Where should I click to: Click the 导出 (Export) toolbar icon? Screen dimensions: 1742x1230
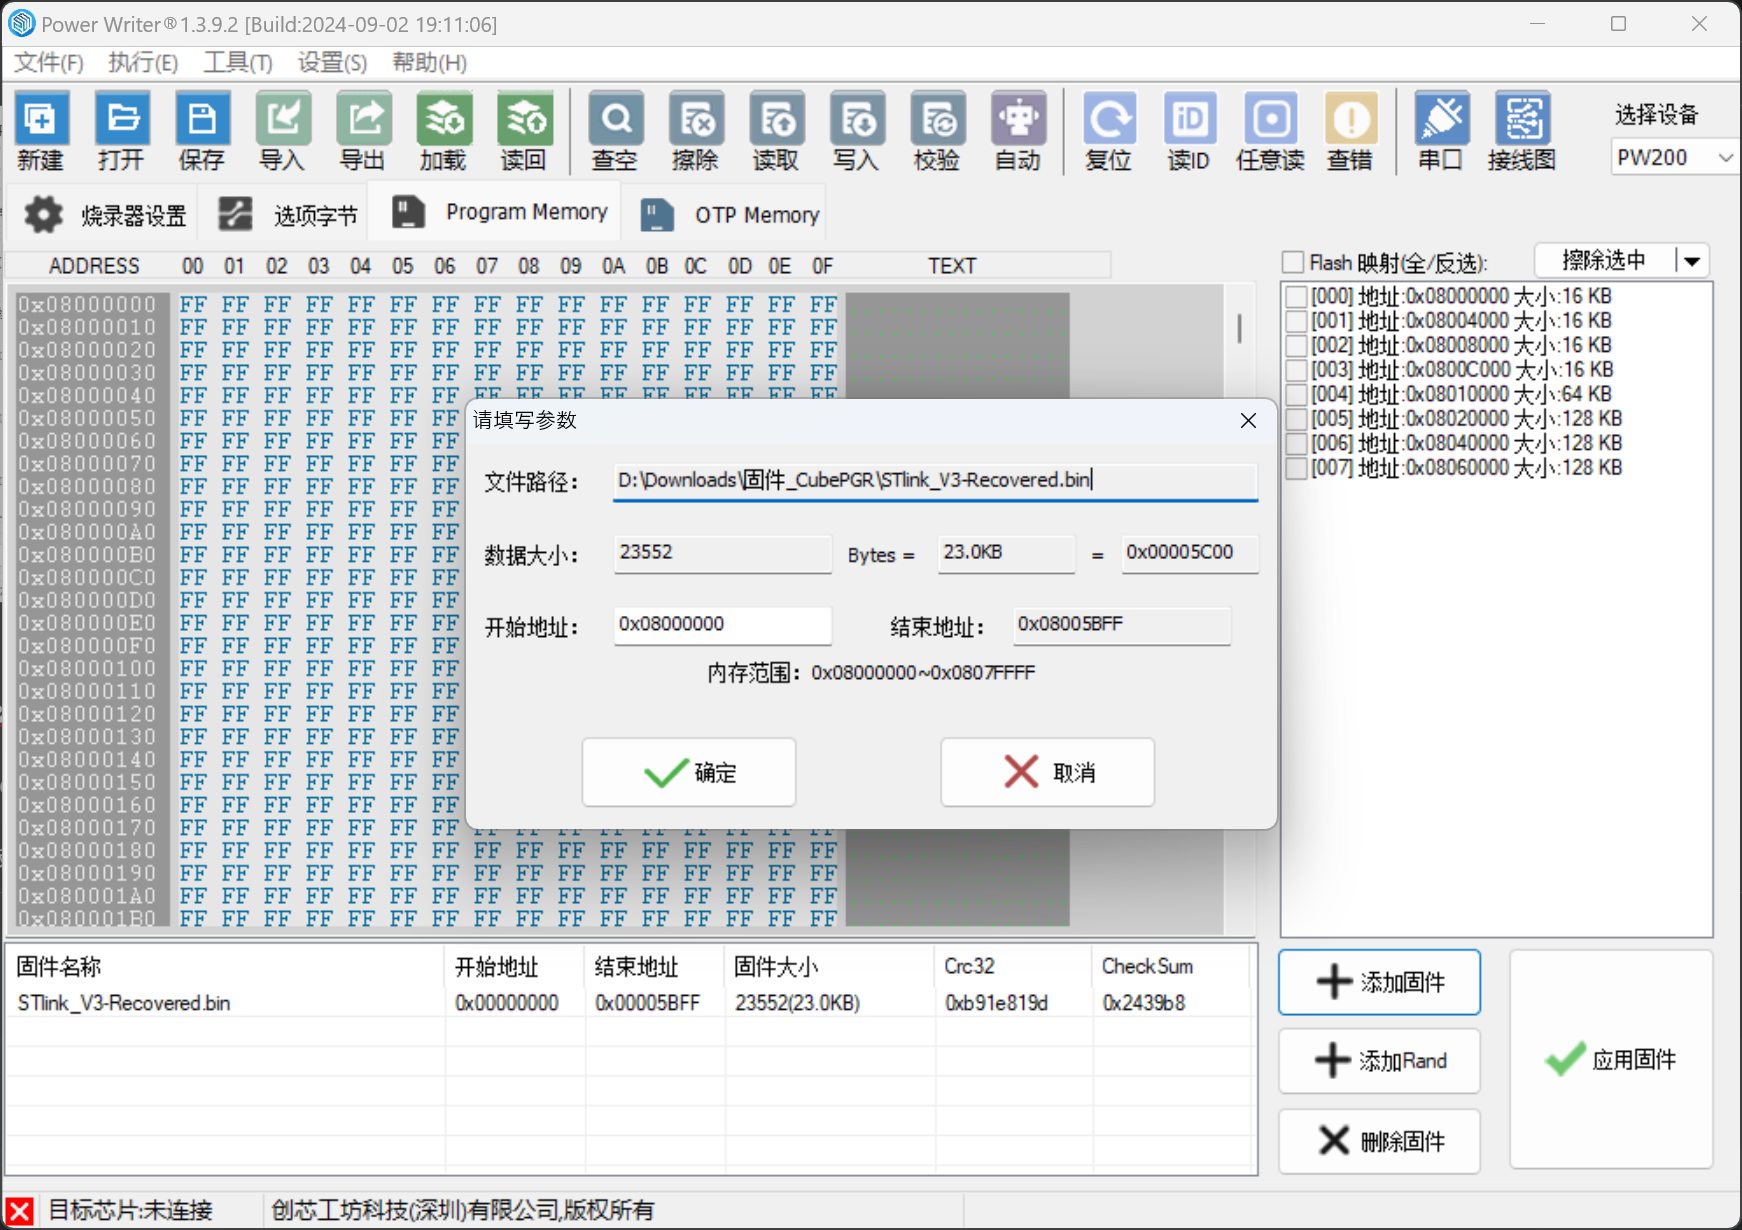tap(363, 131)
